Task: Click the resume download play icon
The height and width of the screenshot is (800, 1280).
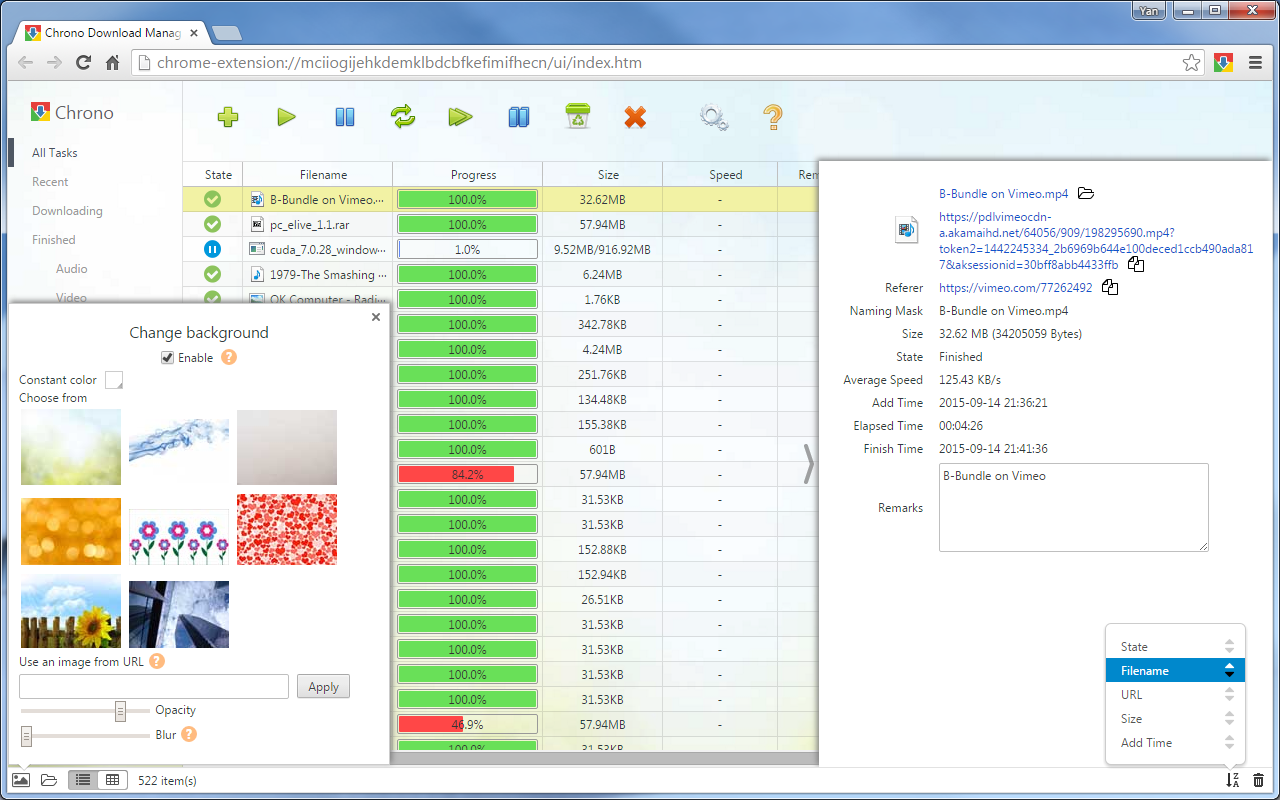Action: 286,117
